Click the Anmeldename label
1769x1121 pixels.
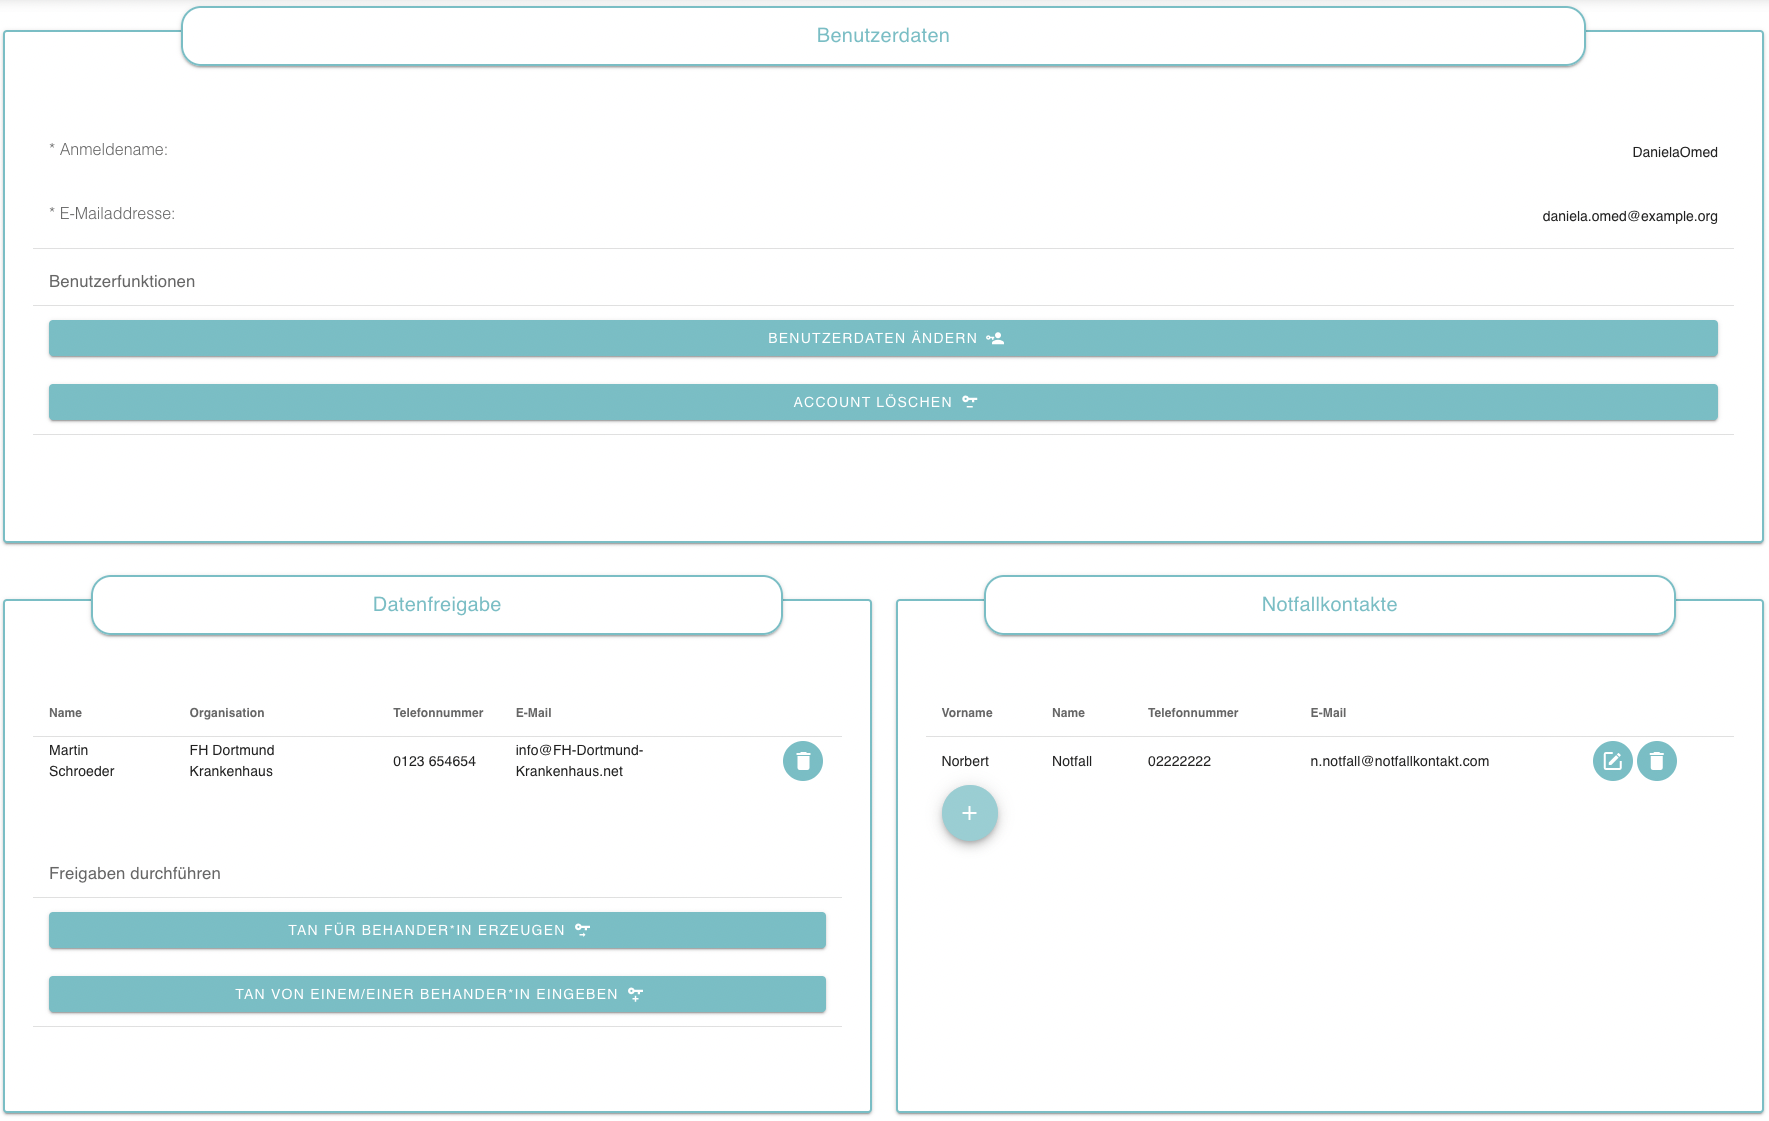[x=109, y=150]
